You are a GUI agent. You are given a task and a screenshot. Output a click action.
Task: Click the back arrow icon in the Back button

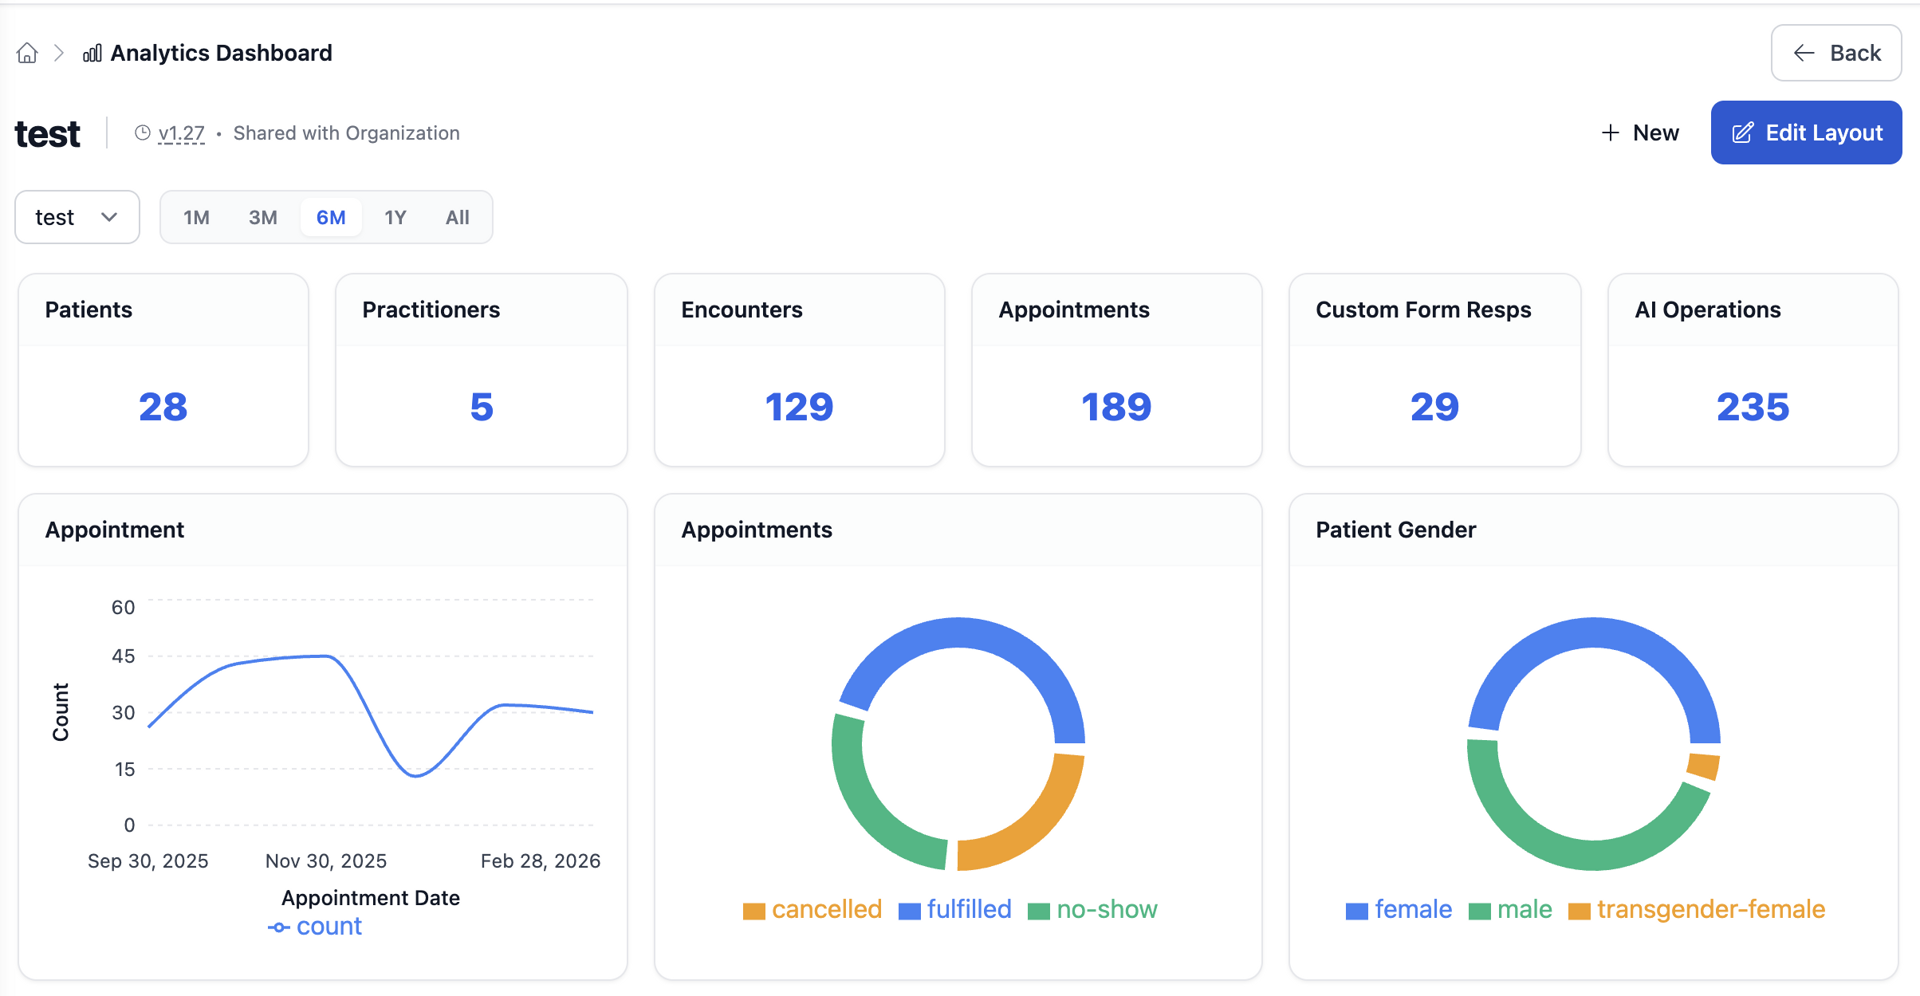(1804, 52)
